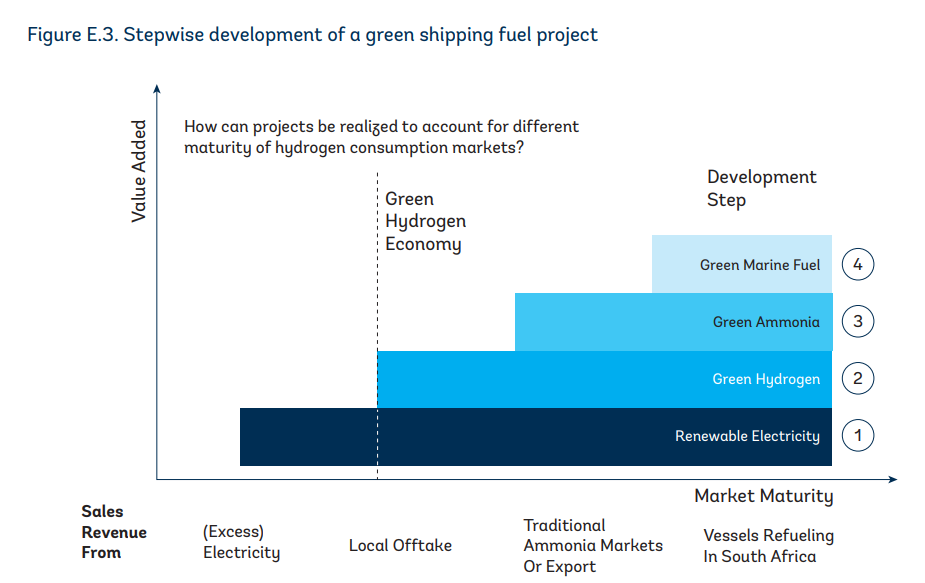Click 'Vessels Refueling In South Africa' label
Image resolution: width=925 pixels, height=583 pixels.
[768, 546]
